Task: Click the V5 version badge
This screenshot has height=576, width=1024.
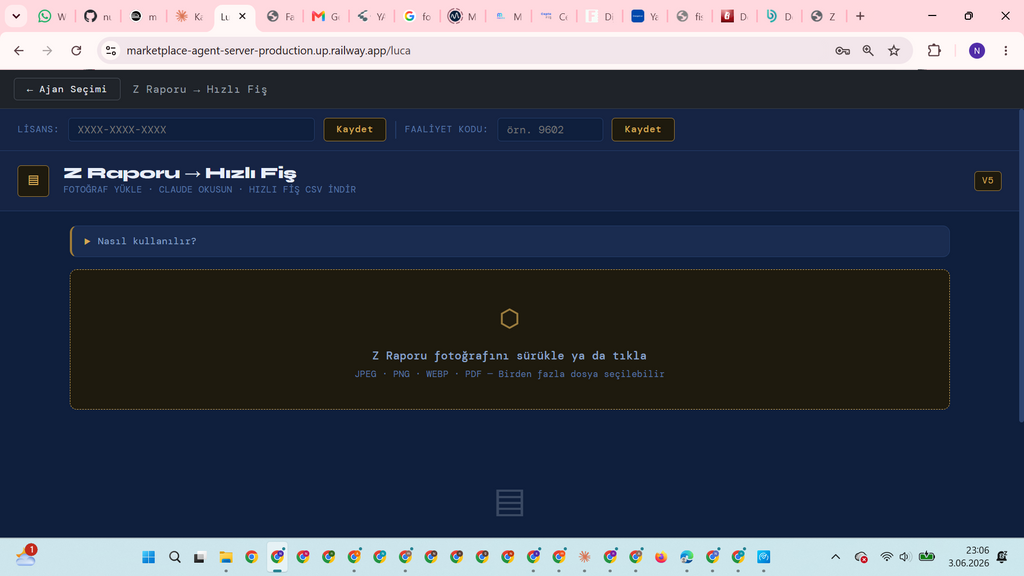Action: [987, 181]
